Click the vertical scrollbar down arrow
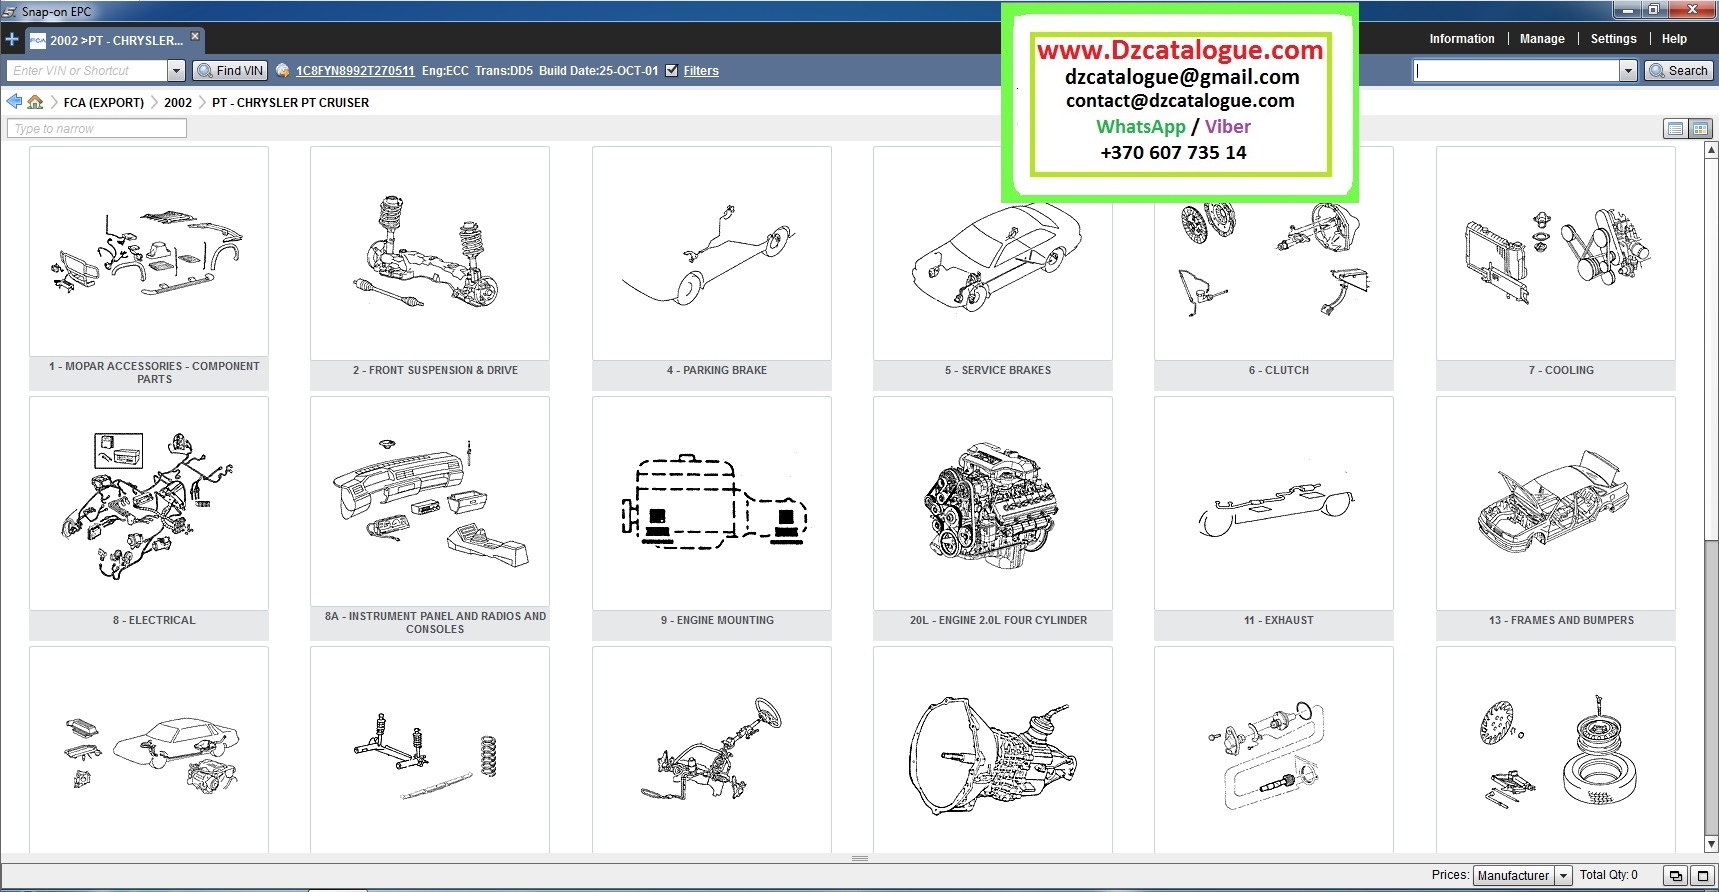1719x892 pixels. click(x=1711, y=845)
